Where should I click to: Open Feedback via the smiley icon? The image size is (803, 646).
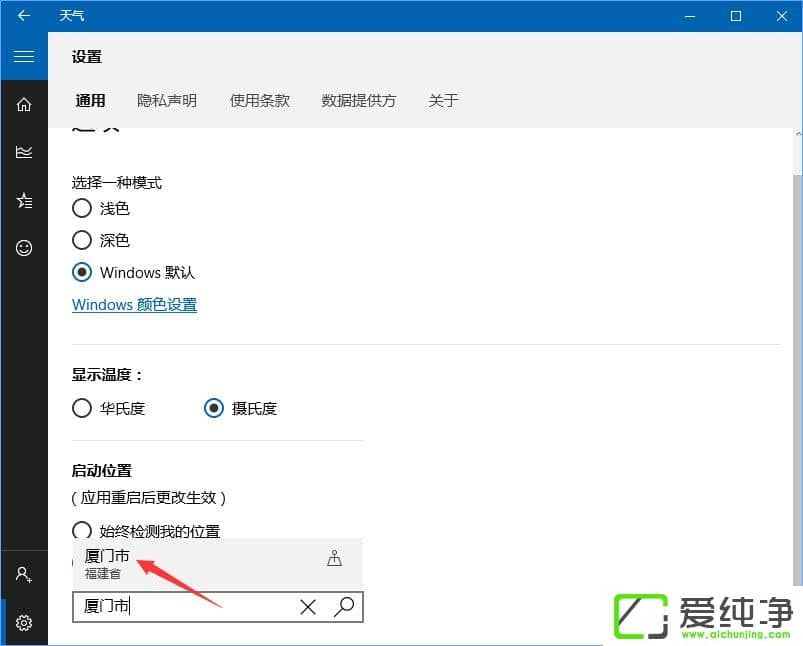(x=23, y=248)
